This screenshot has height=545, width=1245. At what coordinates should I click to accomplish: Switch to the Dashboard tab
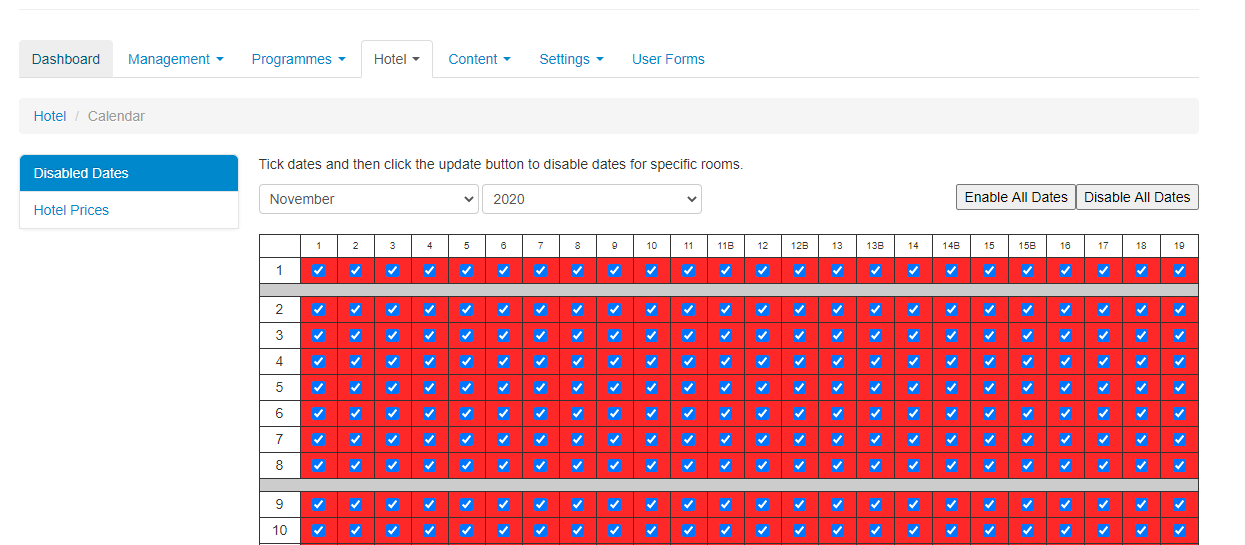pos(66,59)
